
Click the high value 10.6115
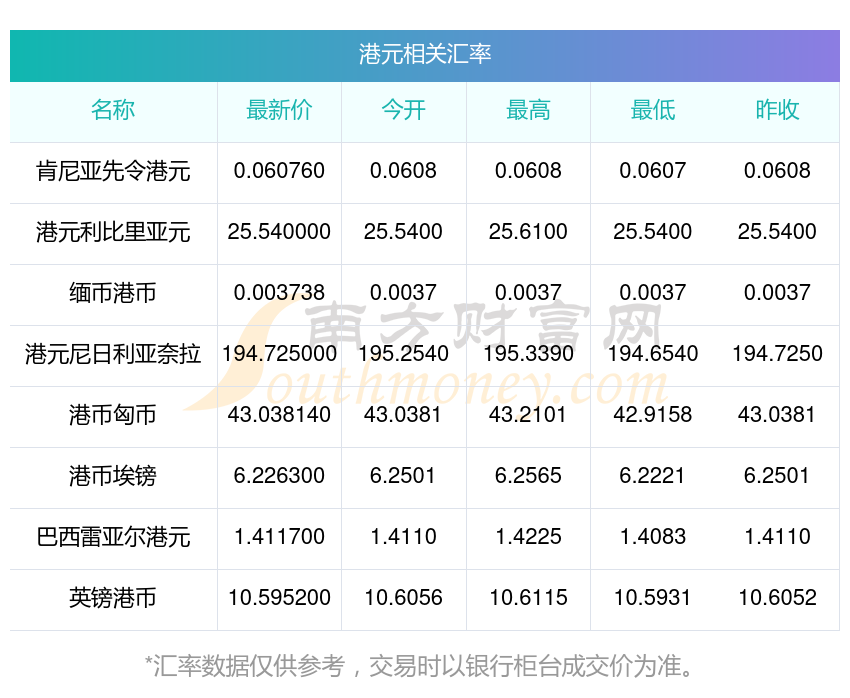point(528,597)
